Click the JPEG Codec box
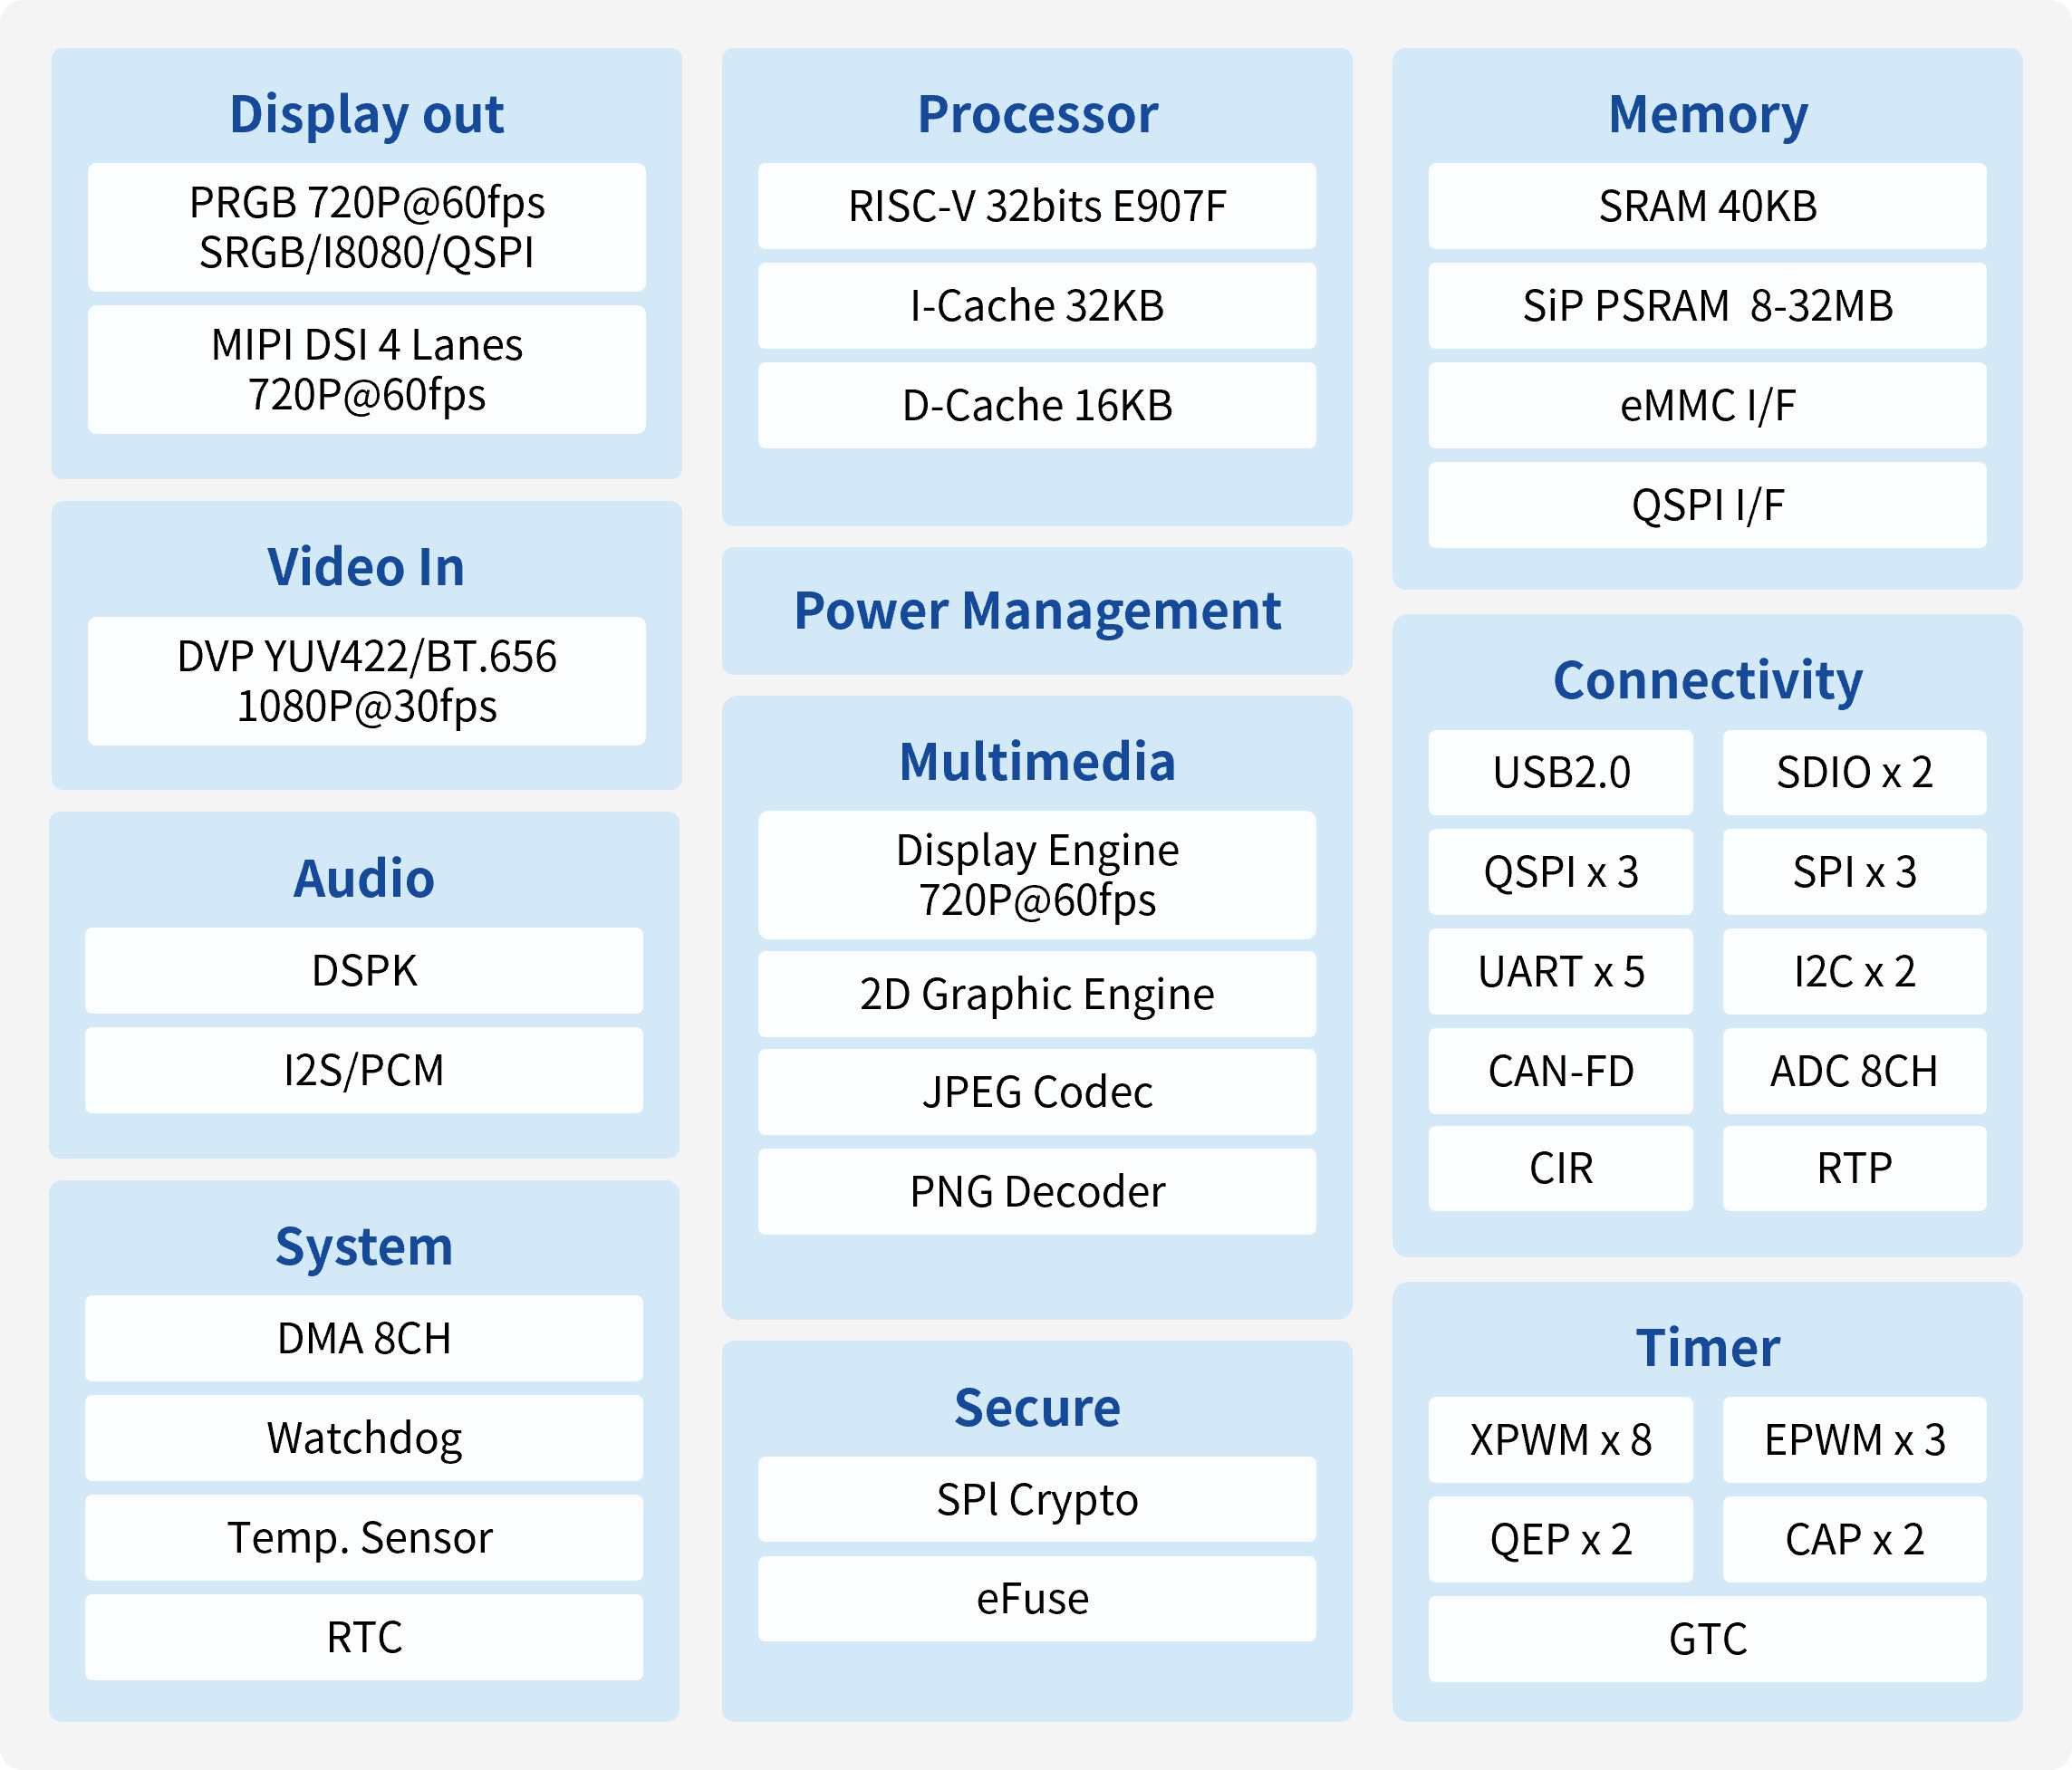 1036,1092
